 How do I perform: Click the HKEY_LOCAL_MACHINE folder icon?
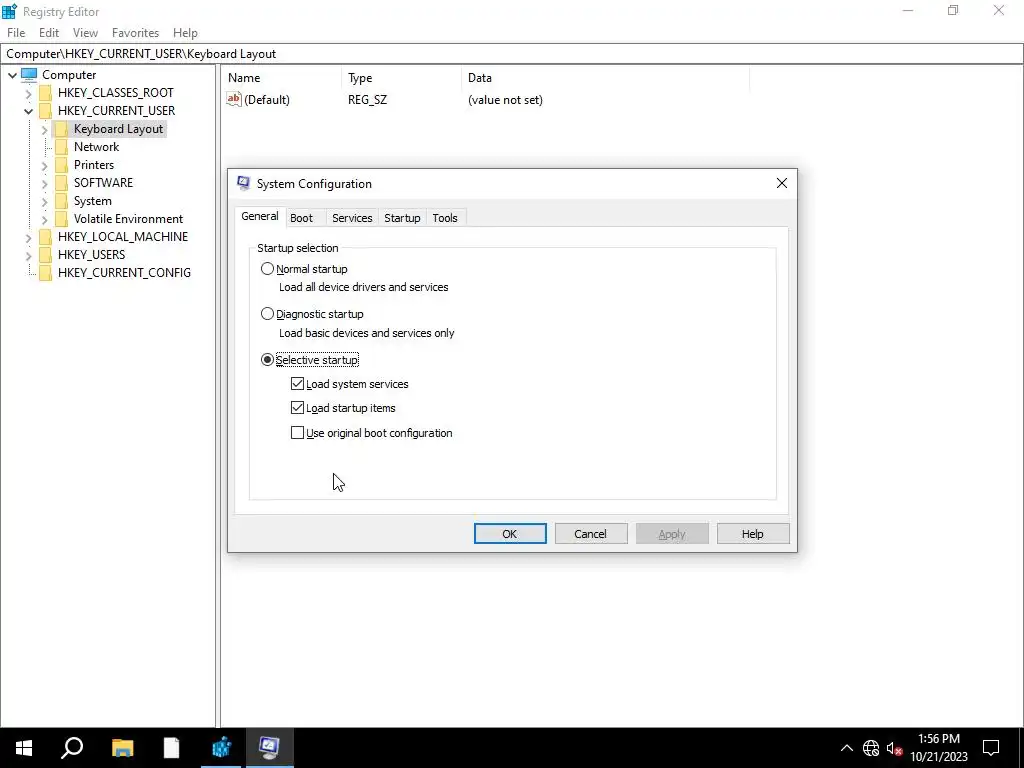point(45,237)
